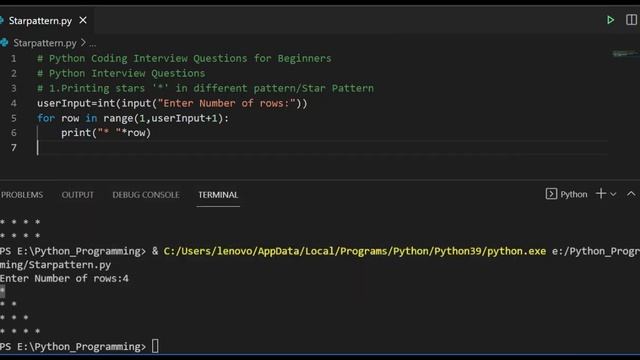Click the Python file icon in tab
This screenshot has height=360, width=640.
2,20
